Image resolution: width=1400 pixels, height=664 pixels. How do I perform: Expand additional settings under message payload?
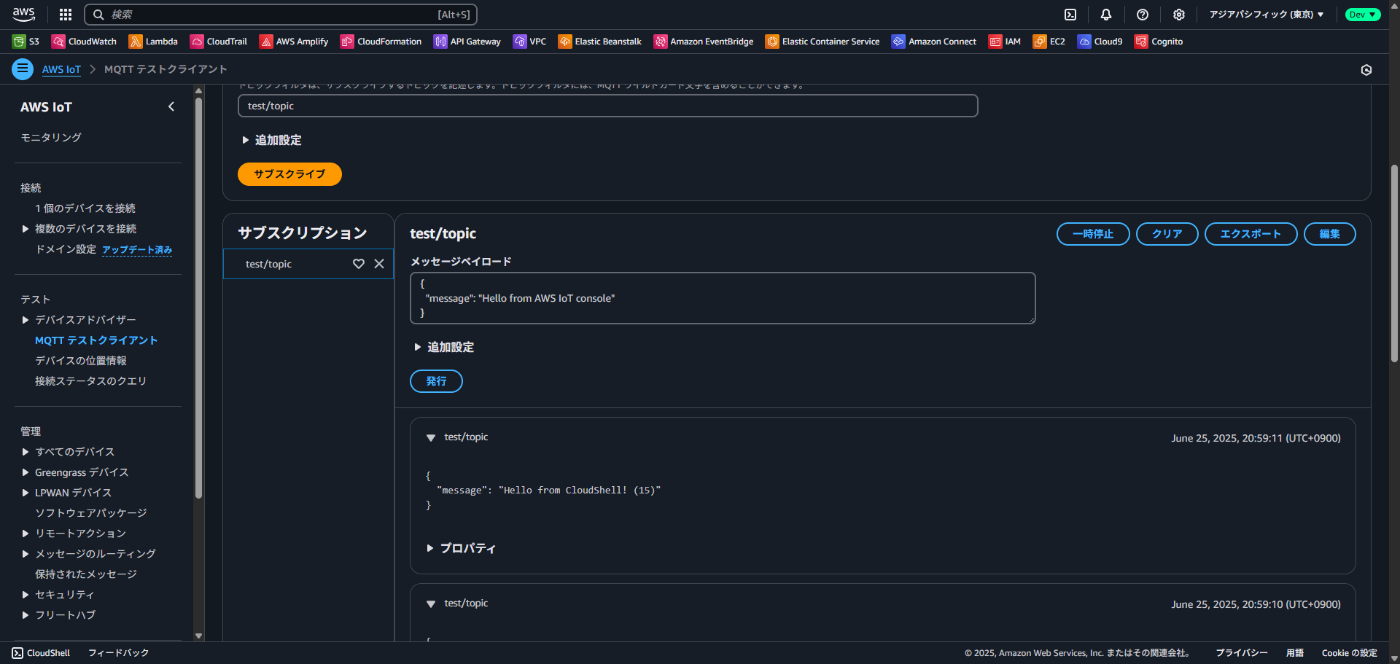(444, 347)
